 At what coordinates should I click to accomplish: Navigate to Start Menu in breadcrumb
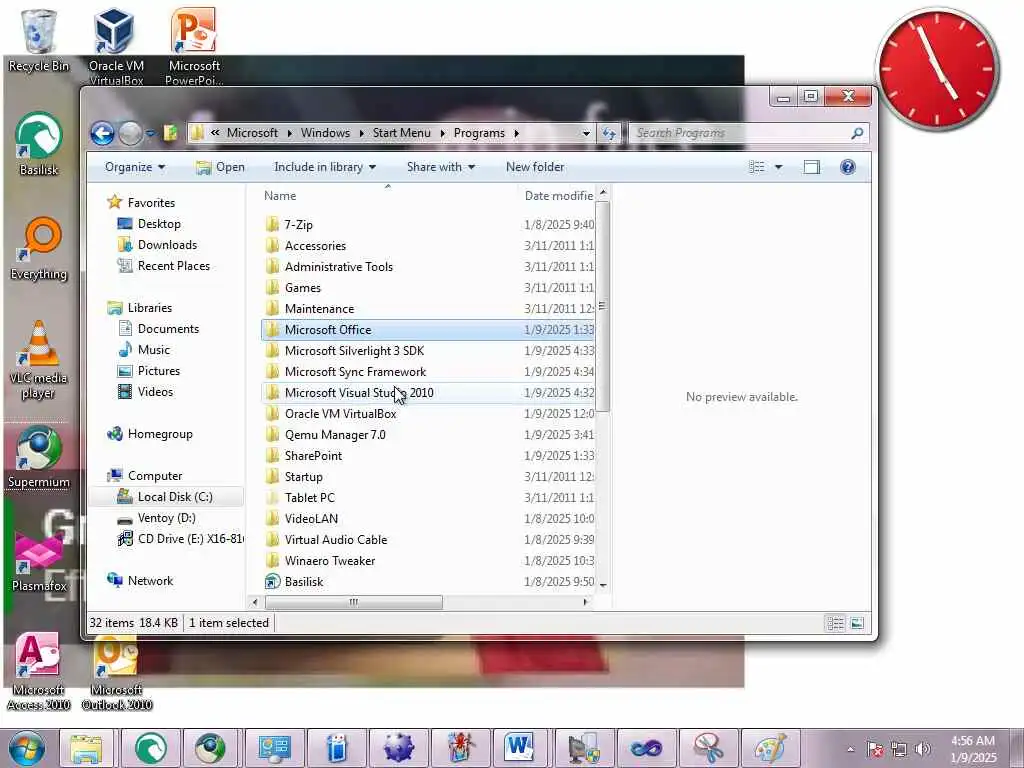point(402,133)
